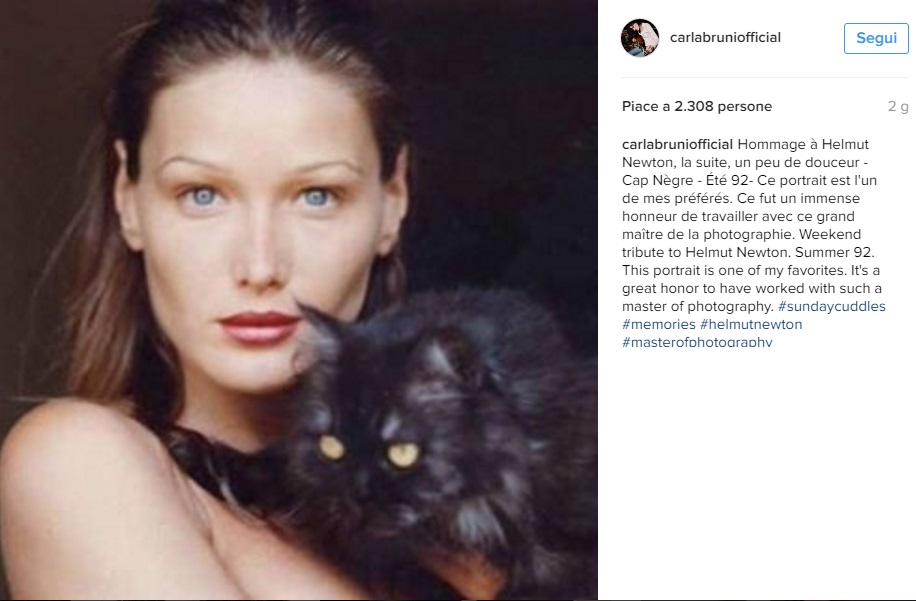Open the #helmutnewton hashtag

pyautogui.click(x=751, y=324)
